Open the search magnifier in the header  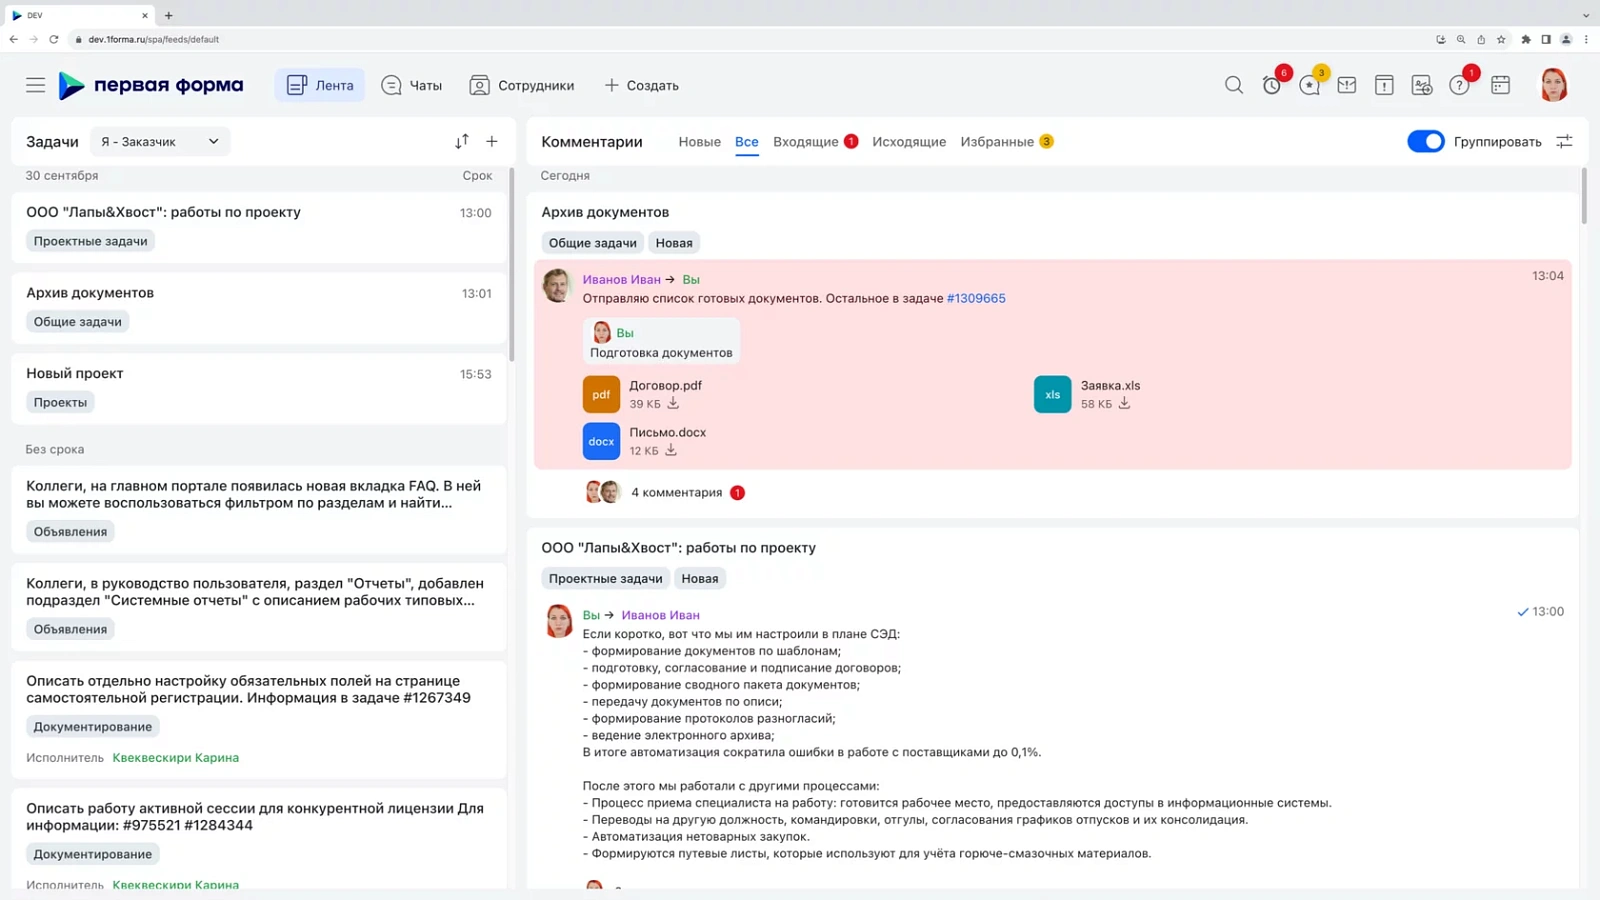click(1234, 85)
